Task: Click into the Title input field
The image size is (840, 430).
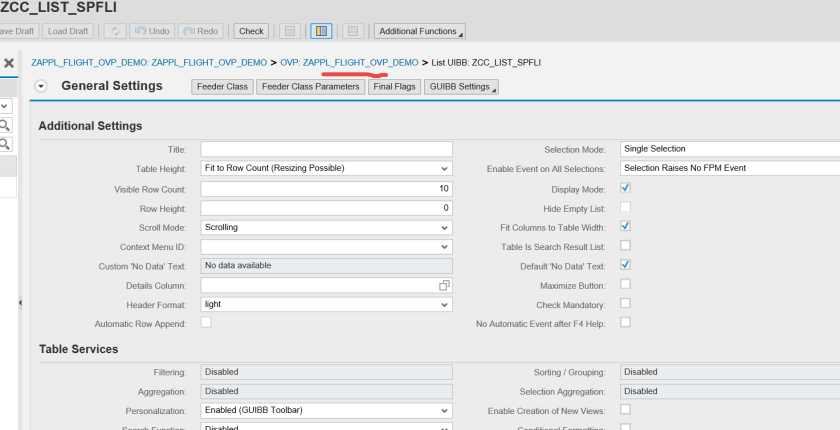Action: 326,149
